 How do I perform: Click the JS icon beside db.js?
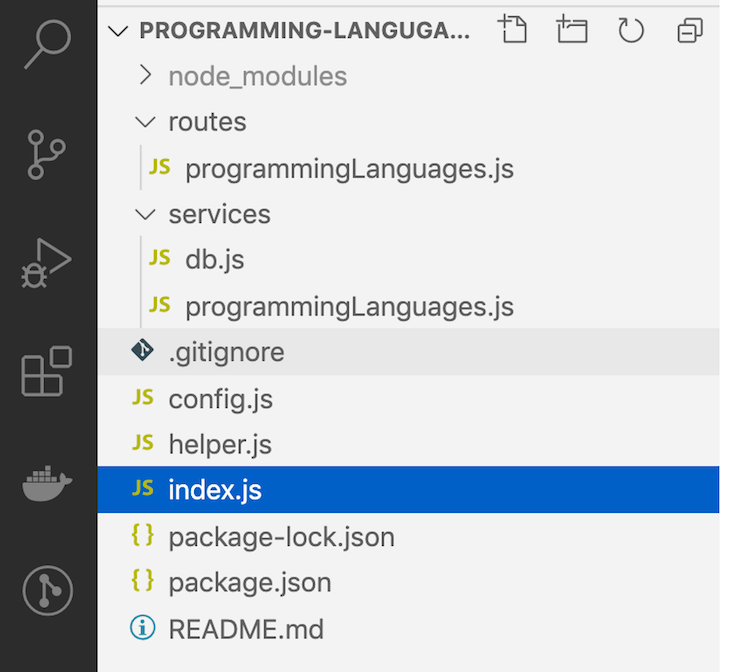159,258
